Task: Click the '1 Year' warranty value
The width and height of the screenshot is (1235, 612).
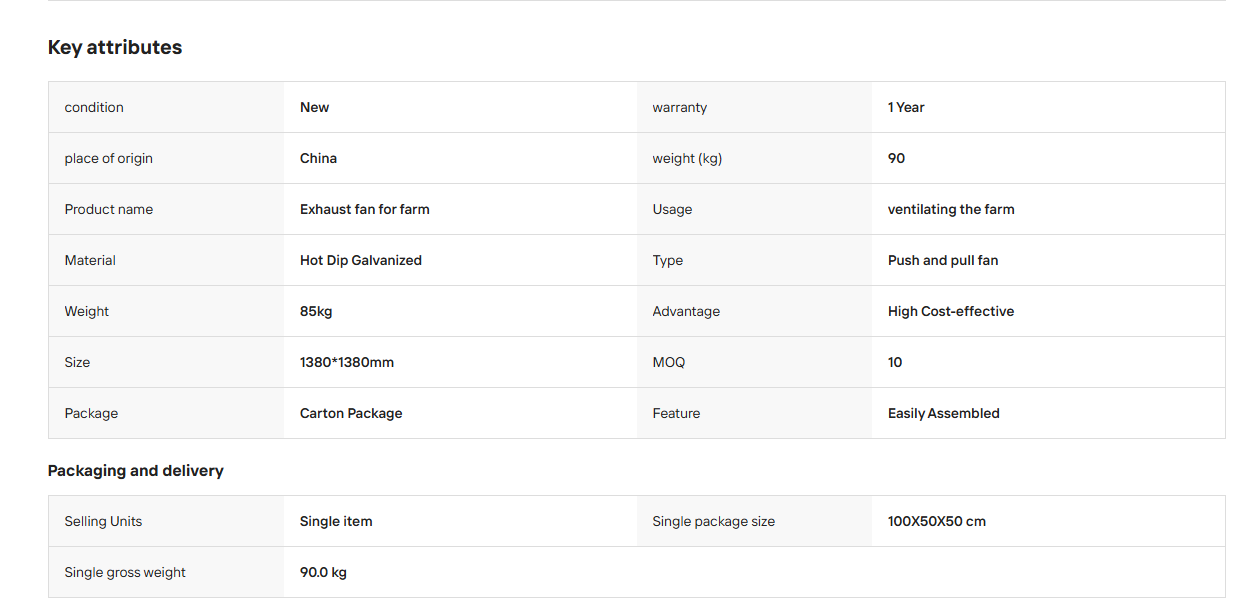Action: click(906, 107)
